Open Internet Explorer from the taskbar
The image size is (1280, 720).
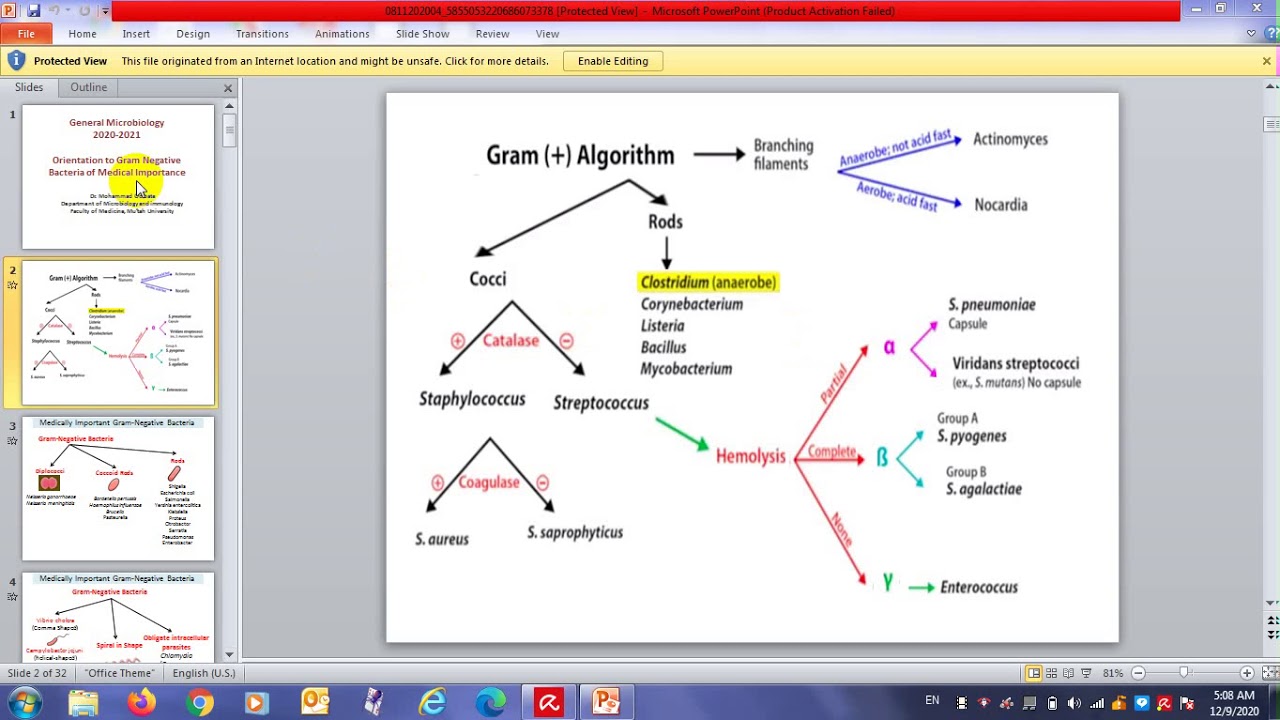432,703
